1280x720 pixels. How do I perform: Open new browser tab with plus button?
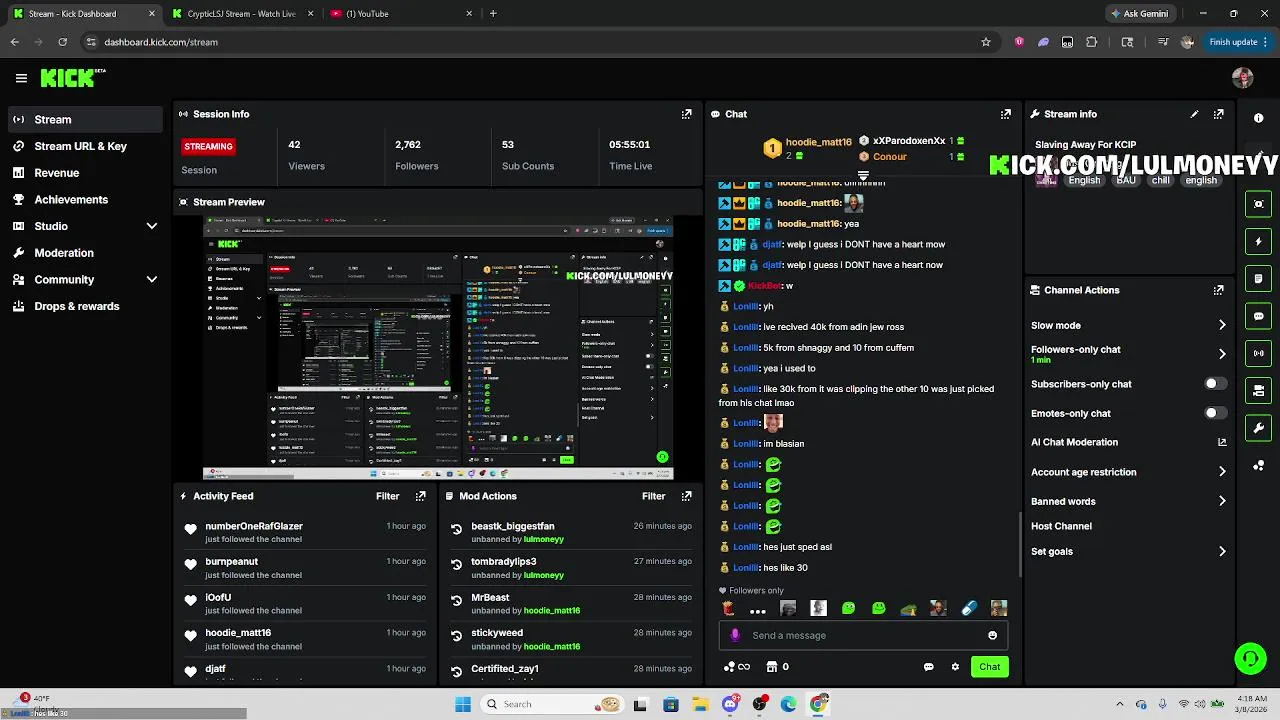493,14
